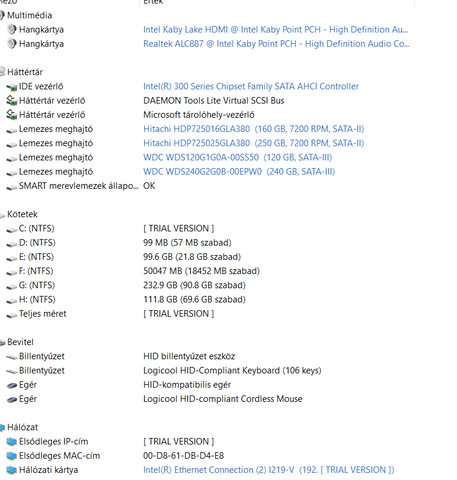Click the Hálózat section header
The width and height of the screenshot is (457, 480).
[22, 427]
